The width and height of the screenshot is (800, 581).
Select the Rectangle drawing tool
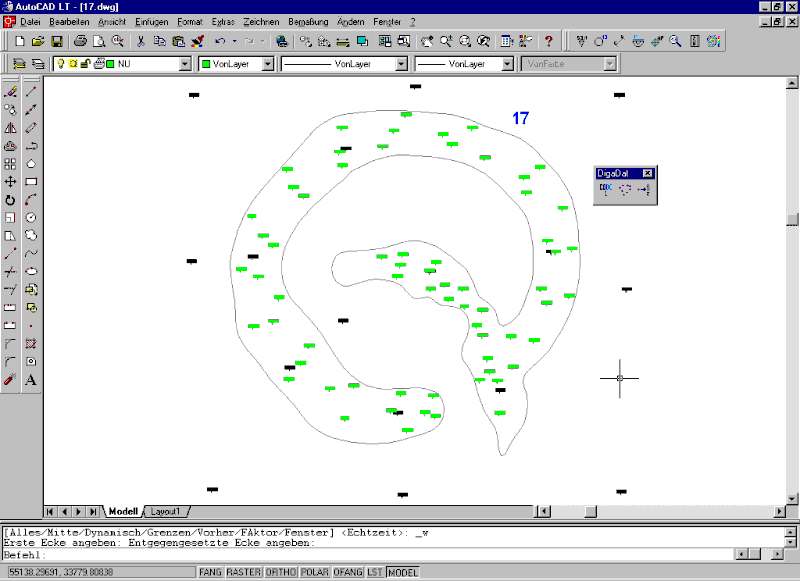click(x=31, y=181)
